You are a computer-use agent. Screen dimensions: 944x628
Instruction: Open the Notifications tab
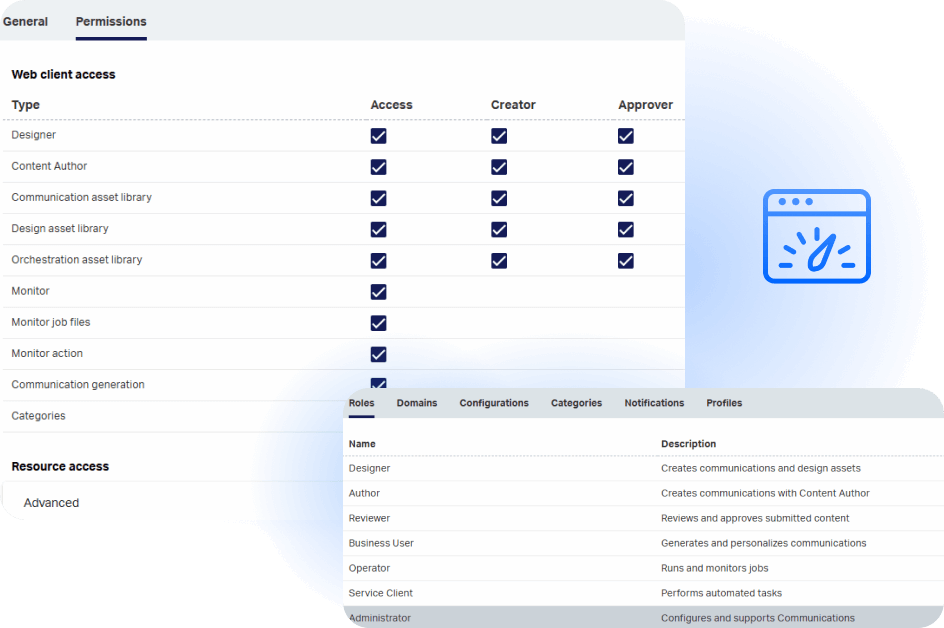[x=654, y=403]
